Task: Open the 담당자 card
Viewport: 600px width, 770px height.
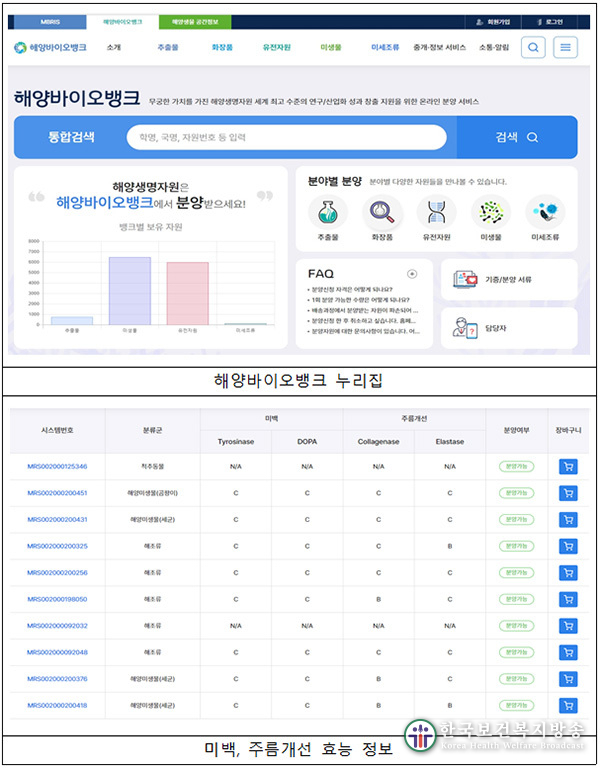Action: 509,328
